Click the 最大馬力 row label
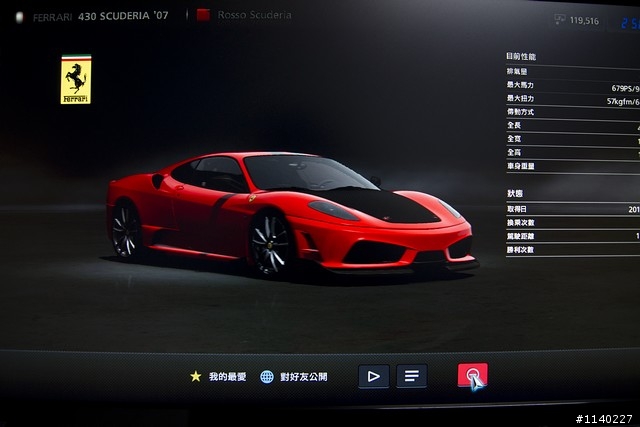 520,85
